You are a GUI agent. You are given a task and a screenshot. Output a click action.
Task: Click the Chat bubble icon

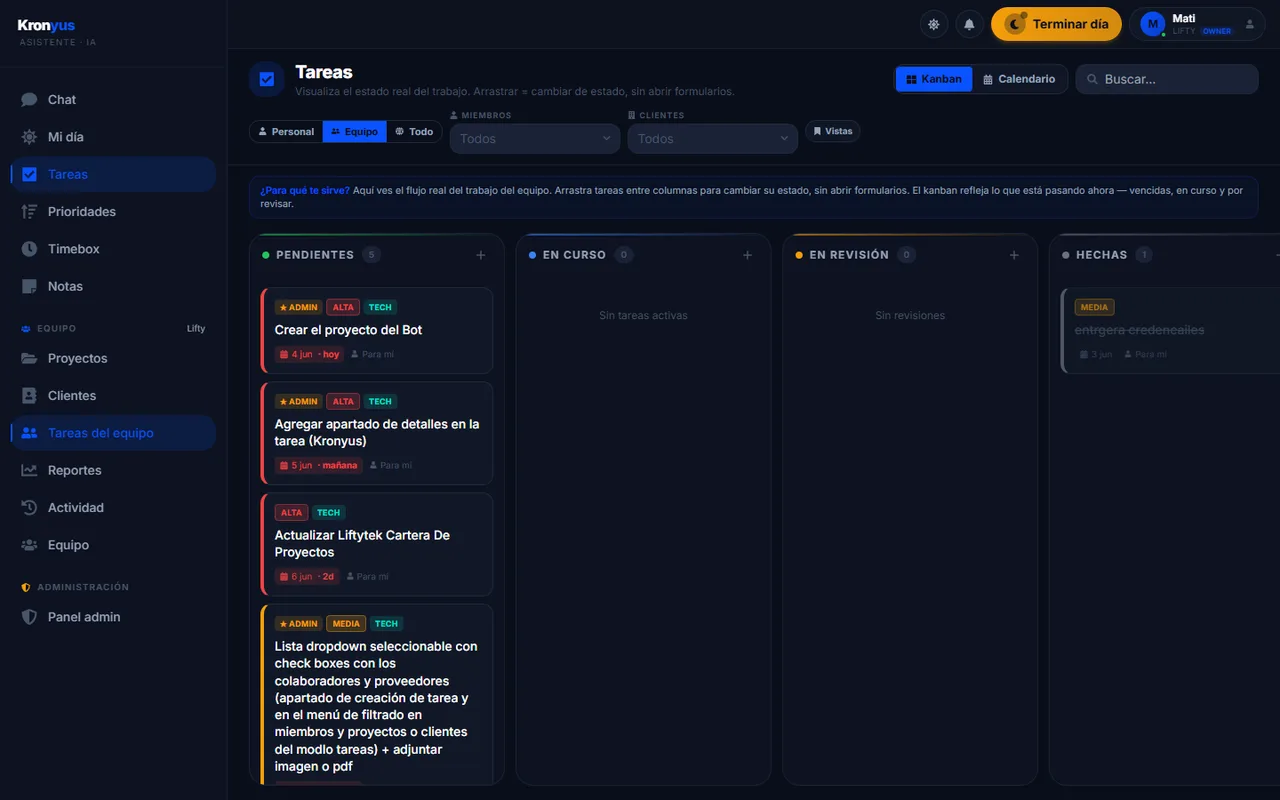coord(29,100)
